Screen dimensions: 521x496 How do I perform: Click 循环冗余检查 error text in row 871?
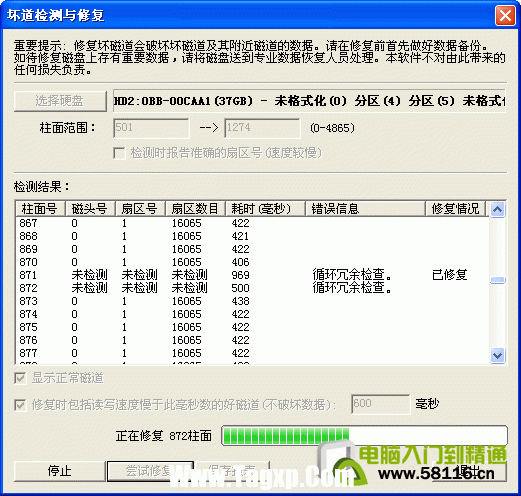point(352,275)
